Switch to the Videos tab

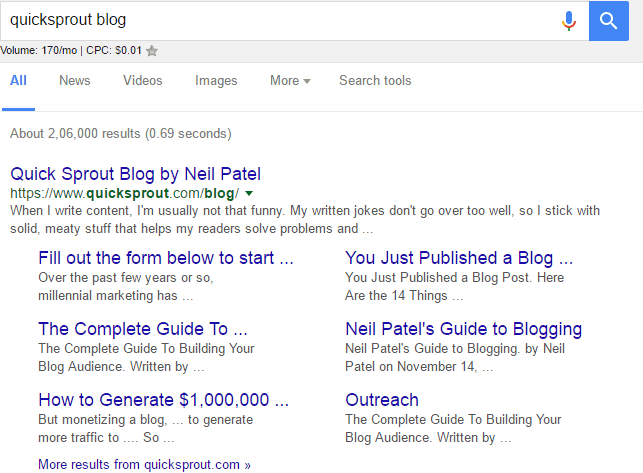click(x=143, y=80)
